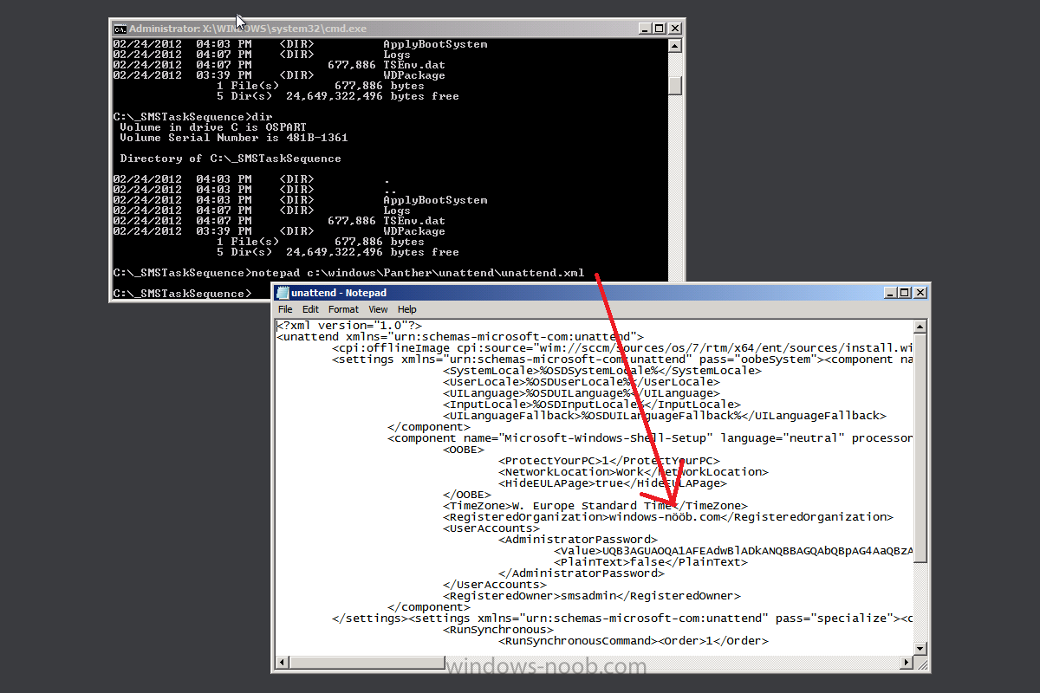Click 'Directory of C:\_SMSTaskSequence' in cmd
Image resolution: width=1040 pixels, height=693 pixels.
(230, 159)
